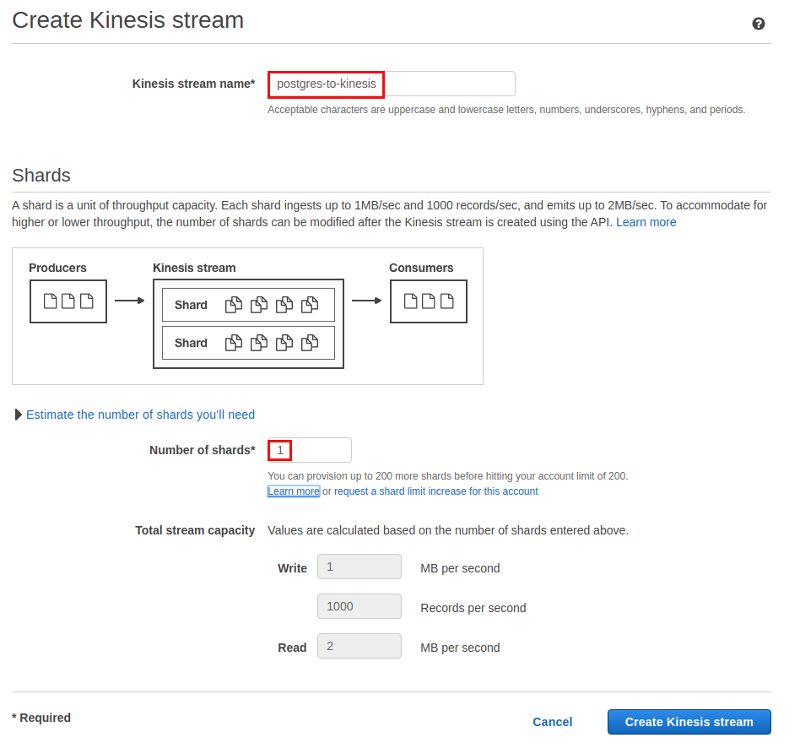
Task: Open the Shards description Learn more link
Action: pyautogui.click(x=646, y=222)
